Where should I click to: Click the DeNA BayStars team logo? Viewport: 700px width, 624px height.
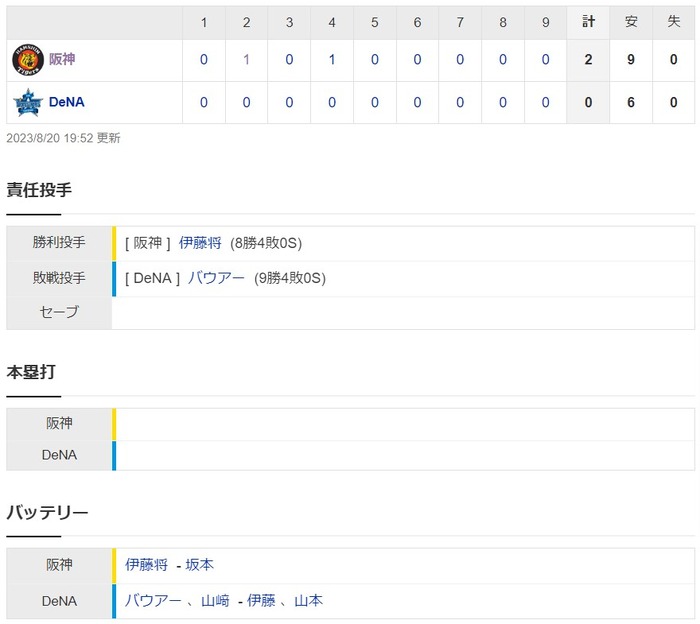tap(27, 102)
